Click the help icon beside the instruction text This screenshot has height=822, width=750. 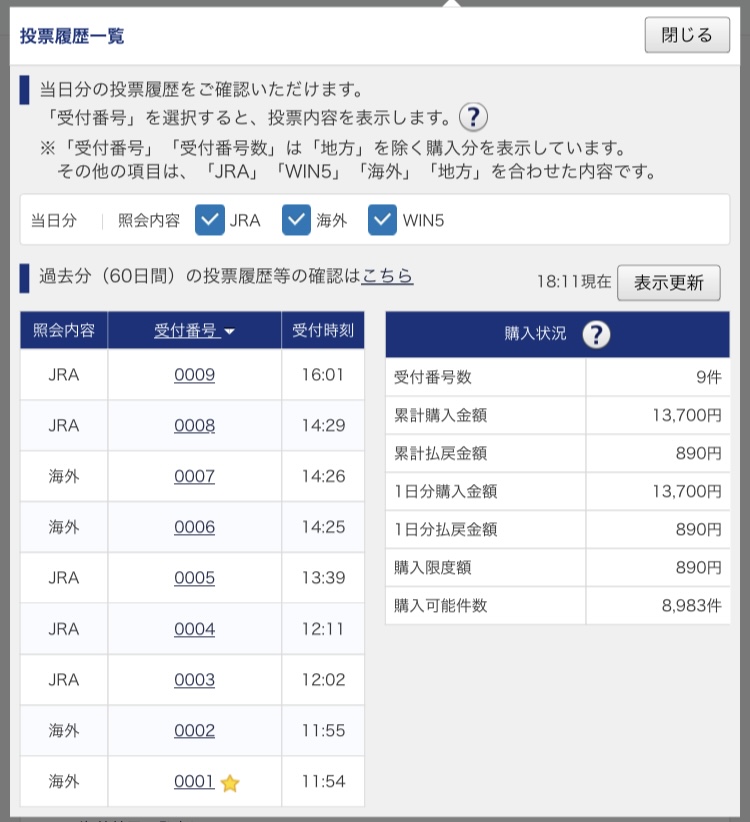point(473,117)
